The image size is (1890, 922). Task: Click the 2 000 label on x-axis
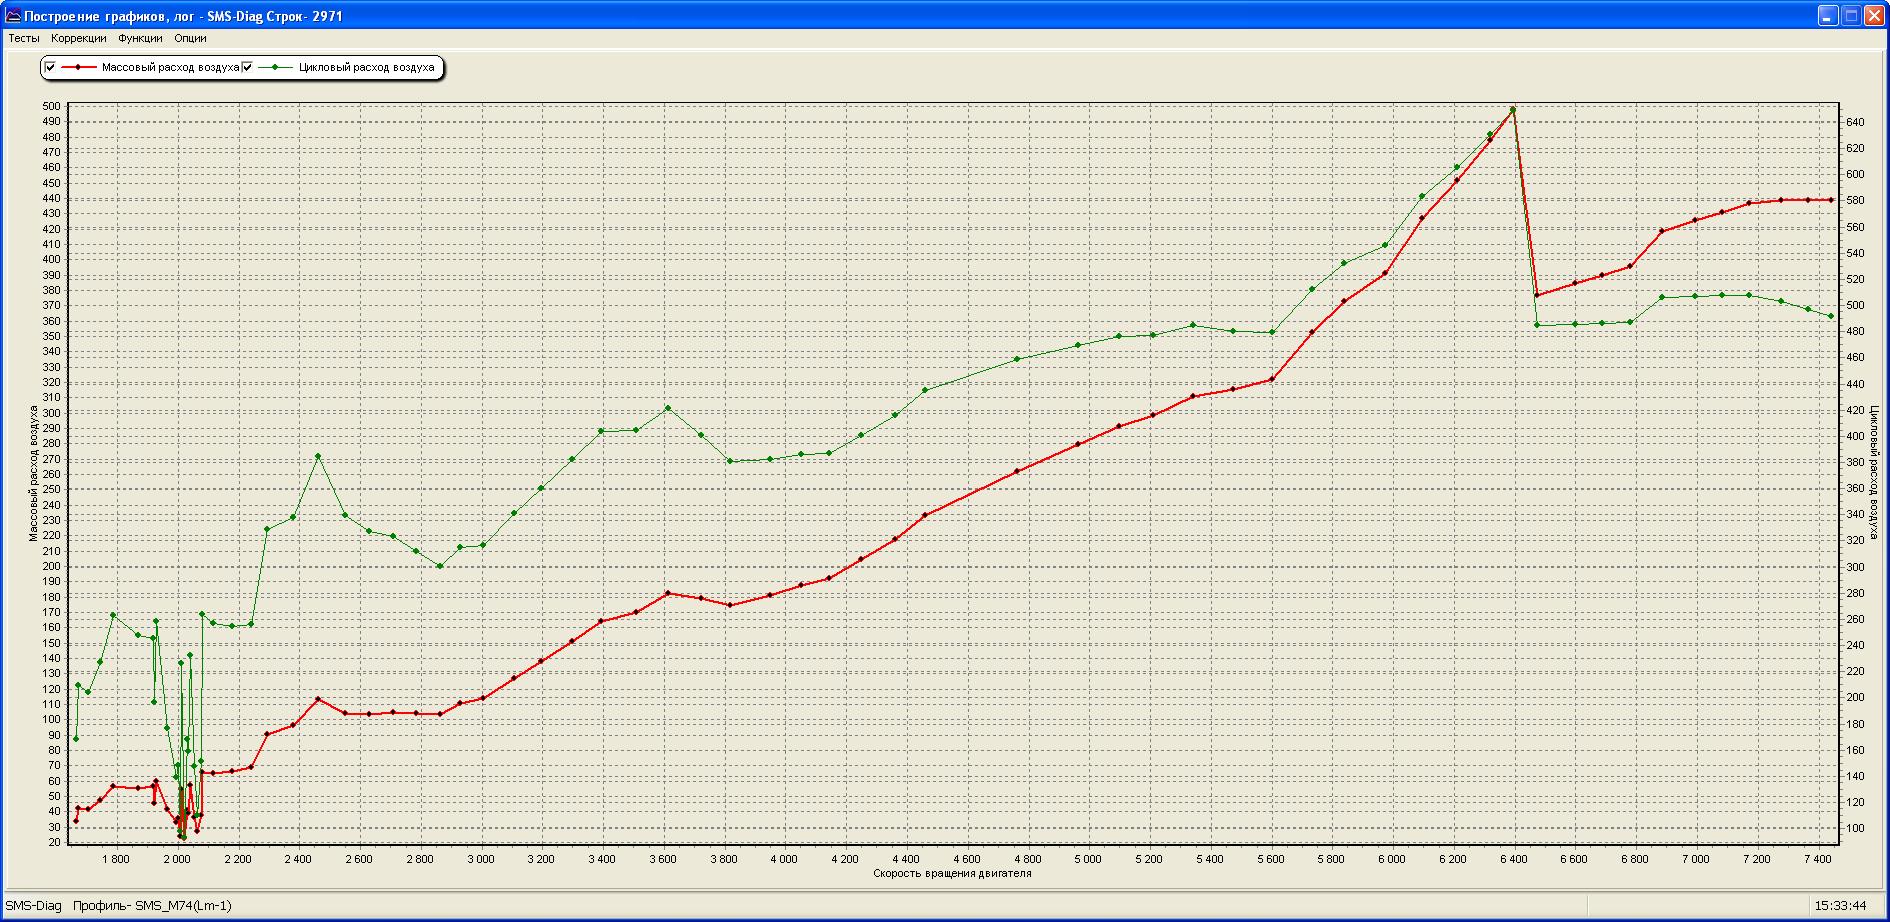177,859
